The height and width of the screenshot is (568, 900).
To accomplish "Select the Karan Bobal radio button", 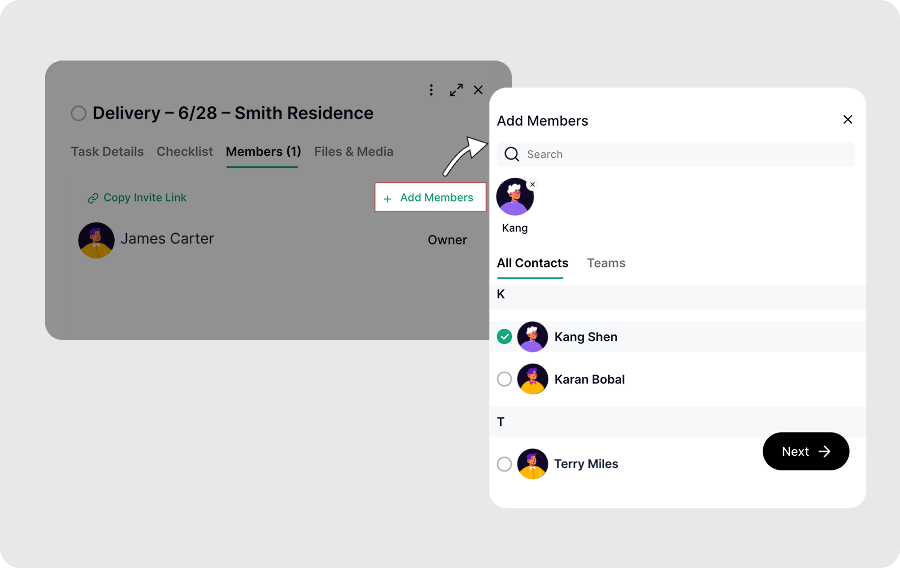I will 504,379.
